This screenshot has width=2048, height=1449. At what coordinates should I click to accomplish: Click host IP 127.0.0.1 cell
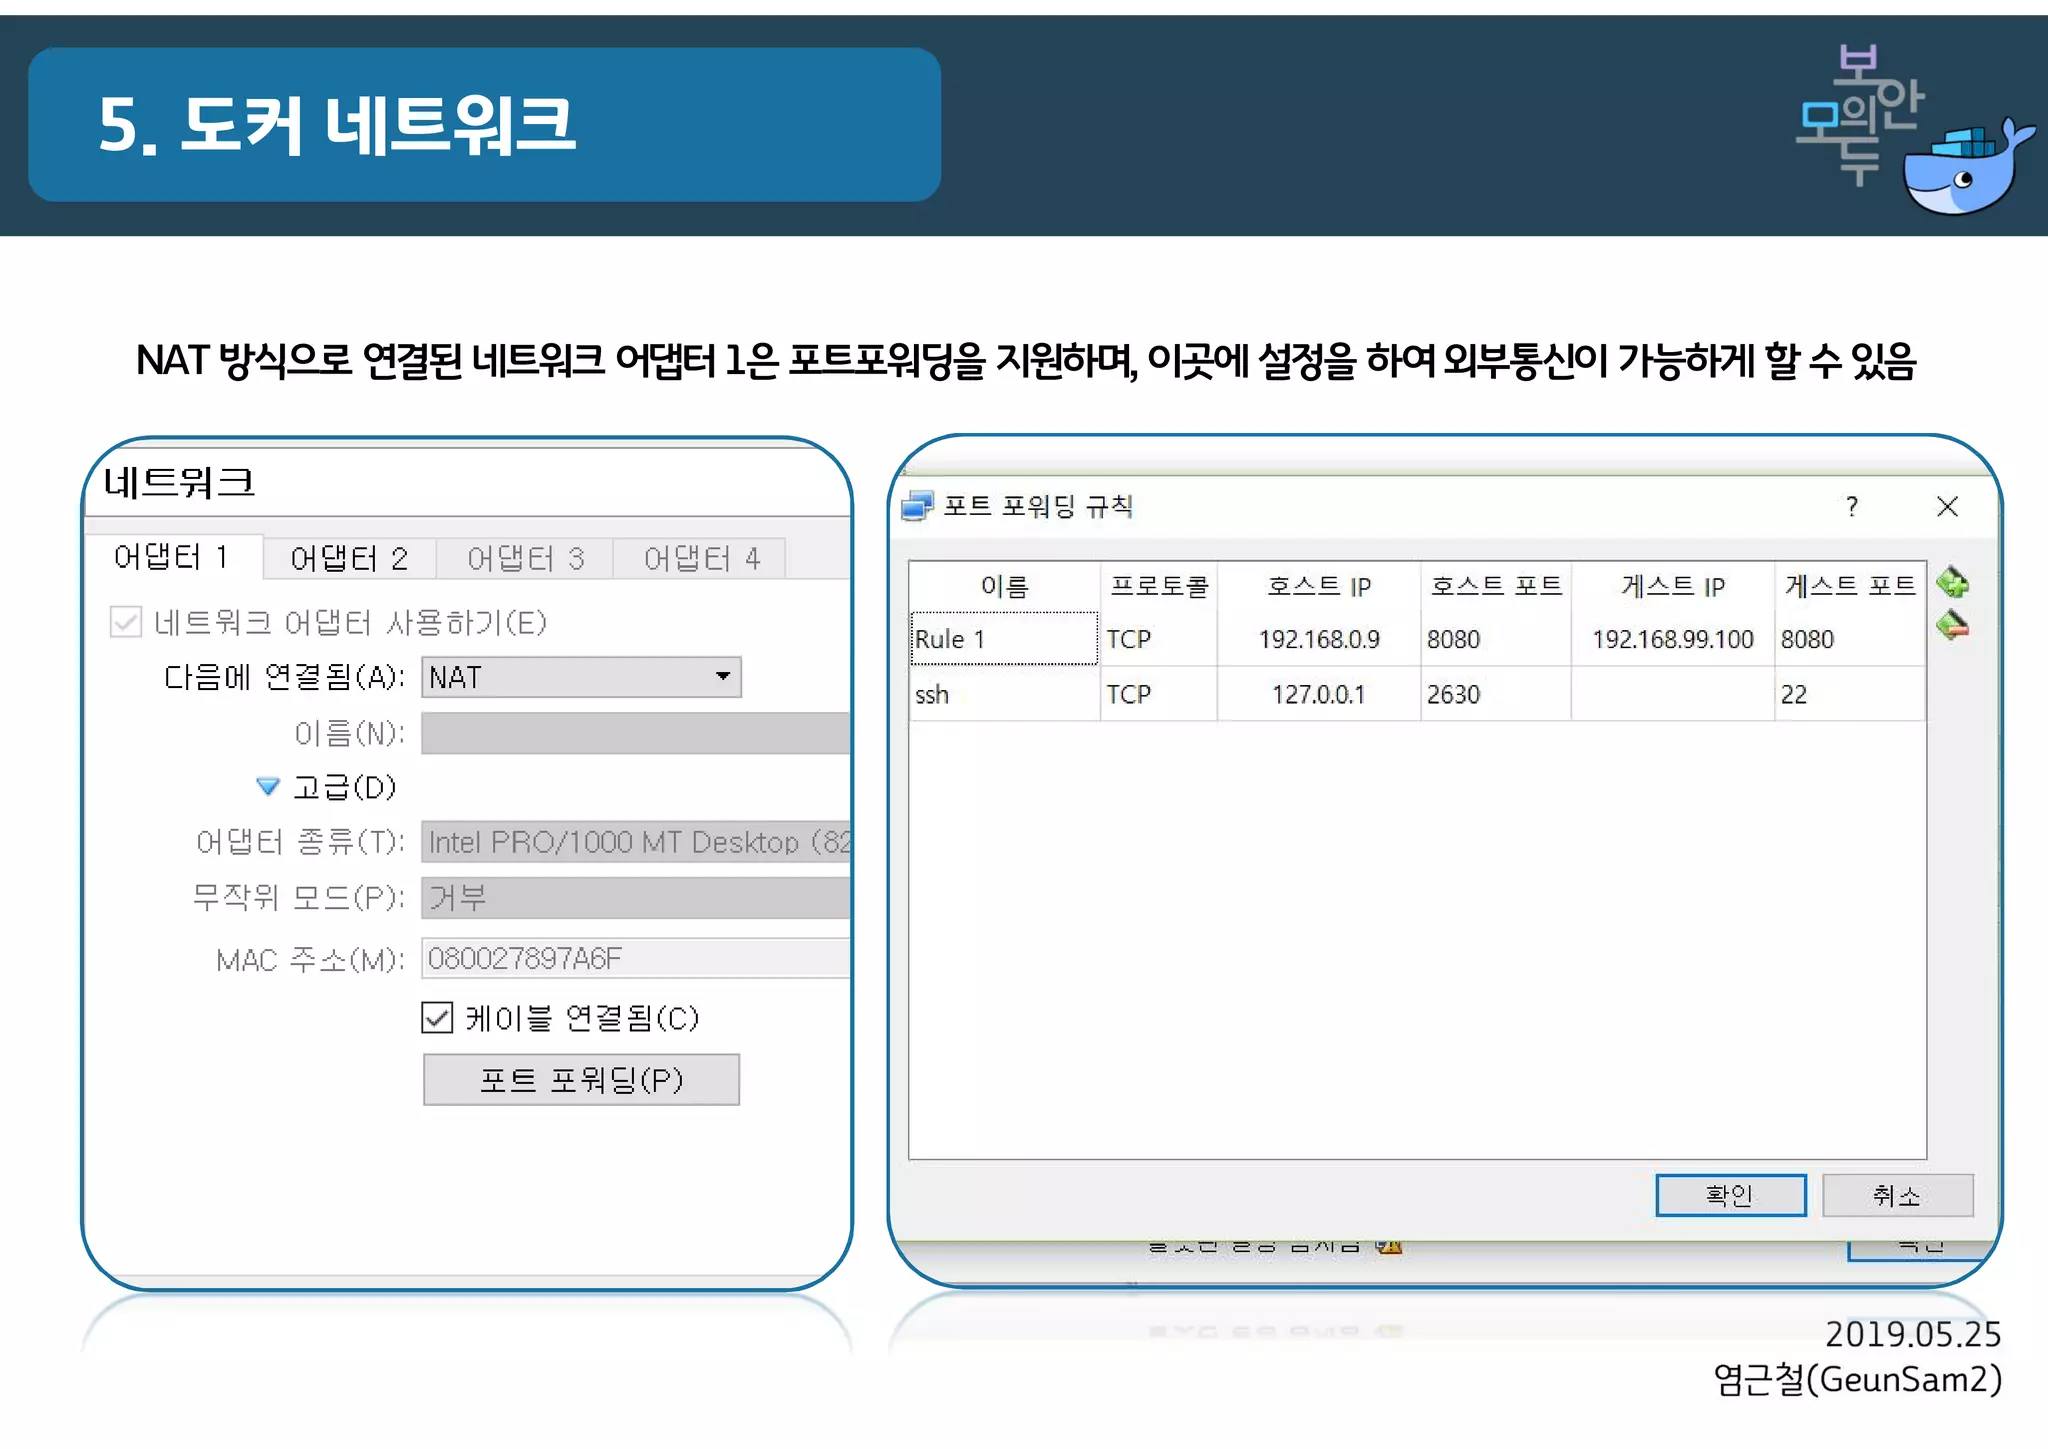point(1319,694)
